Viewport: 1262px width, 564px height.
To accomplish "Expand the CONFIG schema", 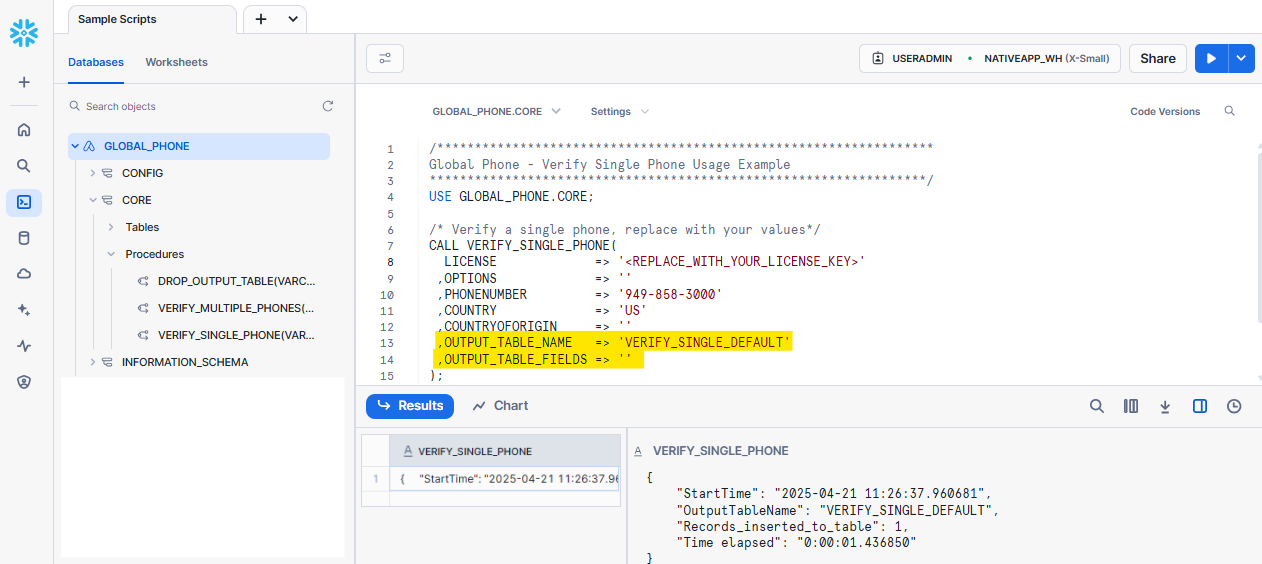I will point(93,173).
